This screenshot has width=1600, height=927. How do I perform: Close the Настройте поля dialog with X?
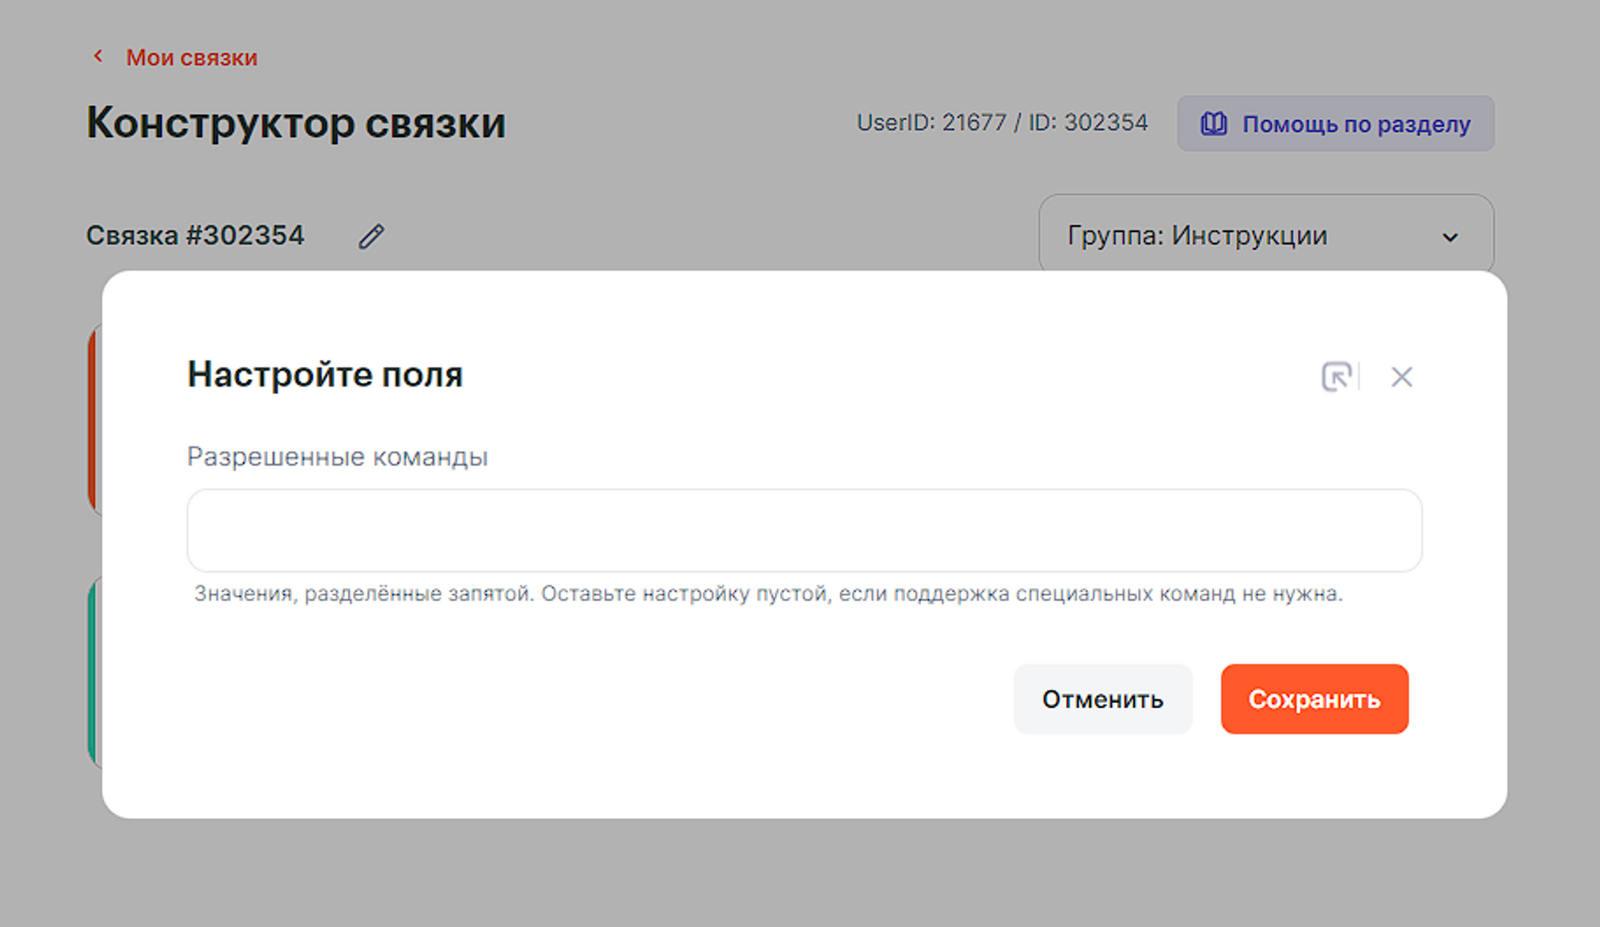(1401, 377)
